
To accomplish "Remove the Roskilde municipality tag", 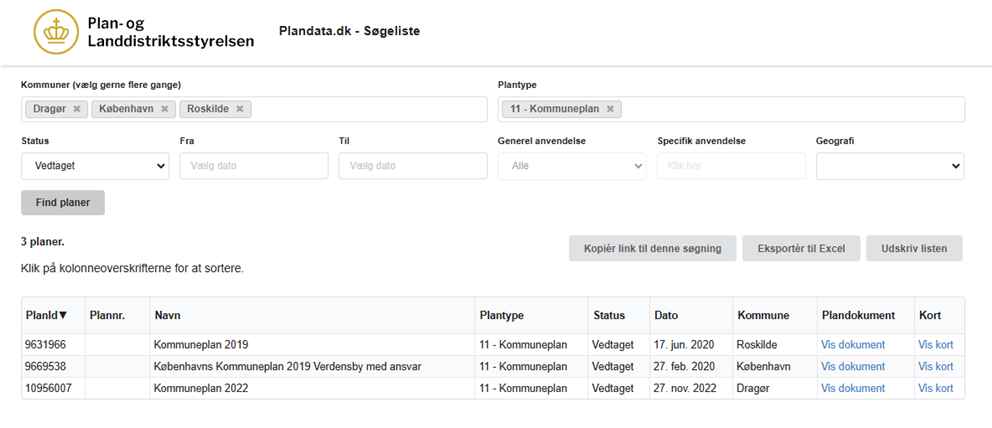I will (x=240, y=109).
